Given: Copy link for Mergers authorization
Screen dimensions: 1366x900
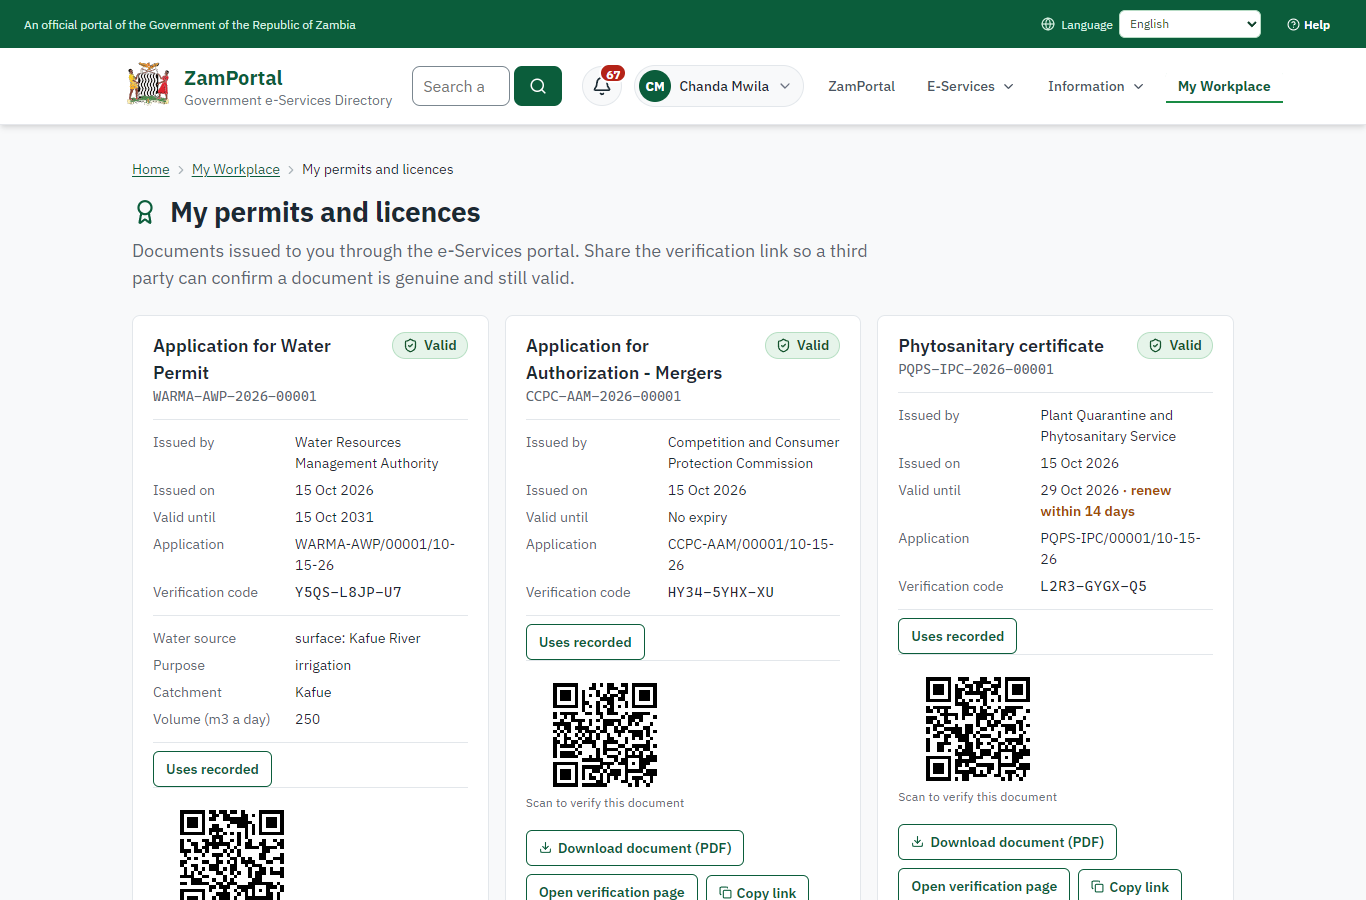Looking at the screenshot, I should coord(757,888).
